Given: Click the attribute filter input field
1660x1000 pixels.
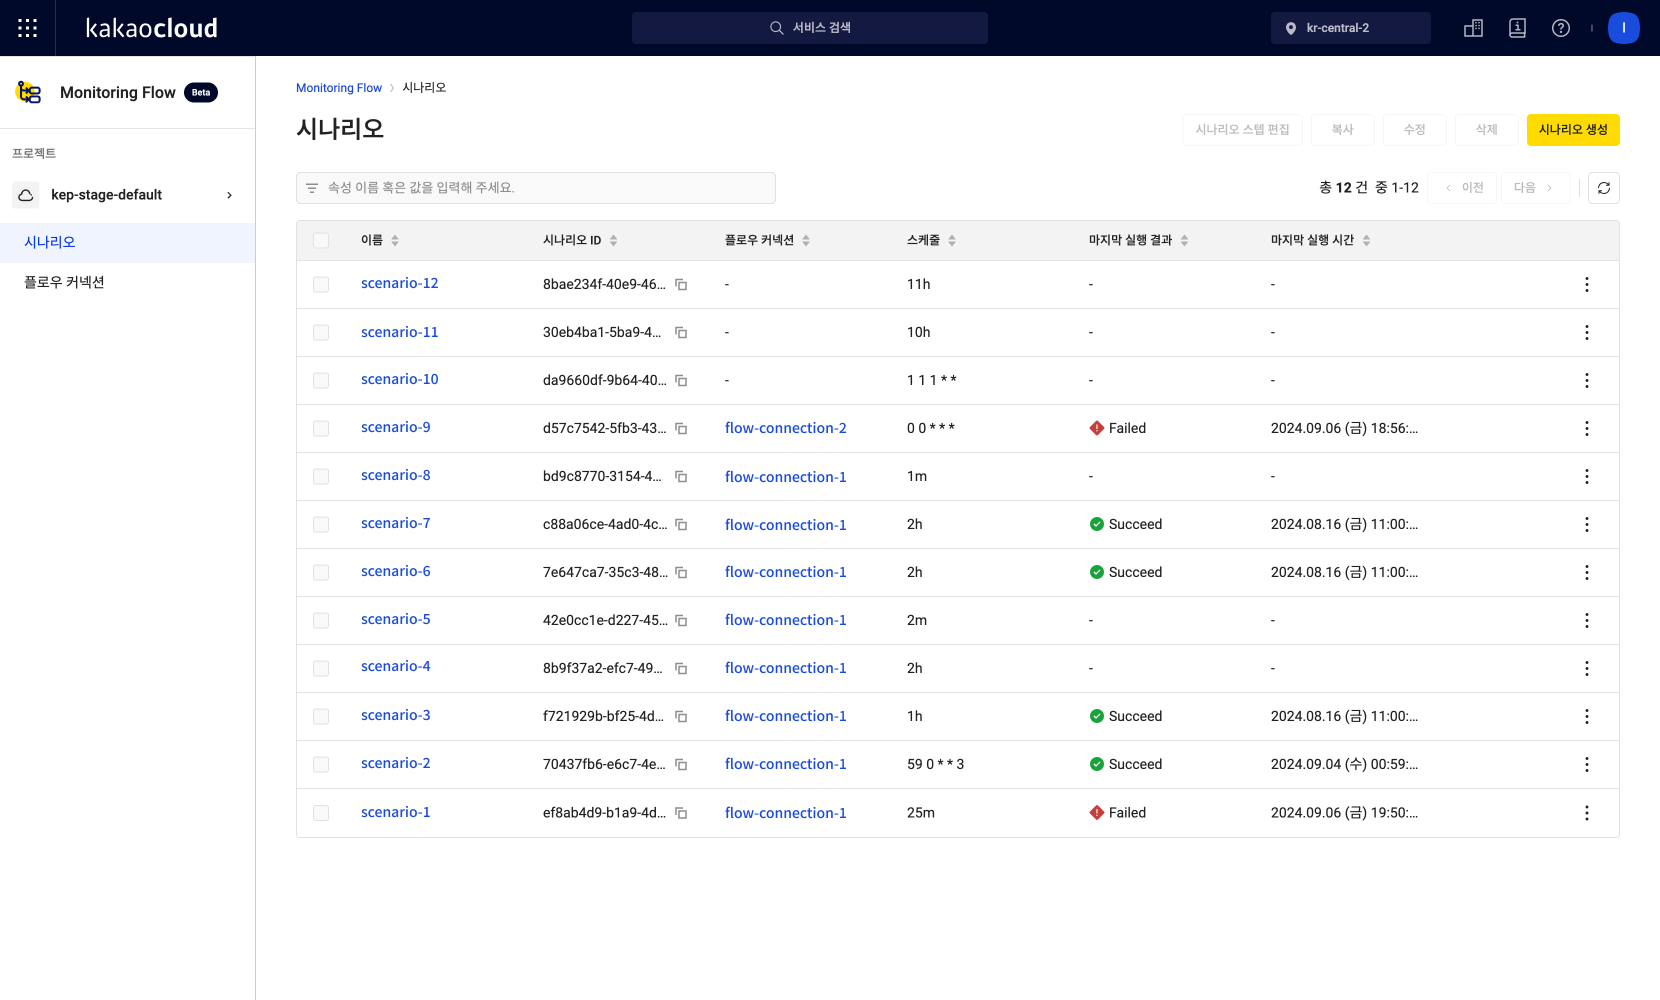Looking at the screenshot, I should (x=536, y=188).
